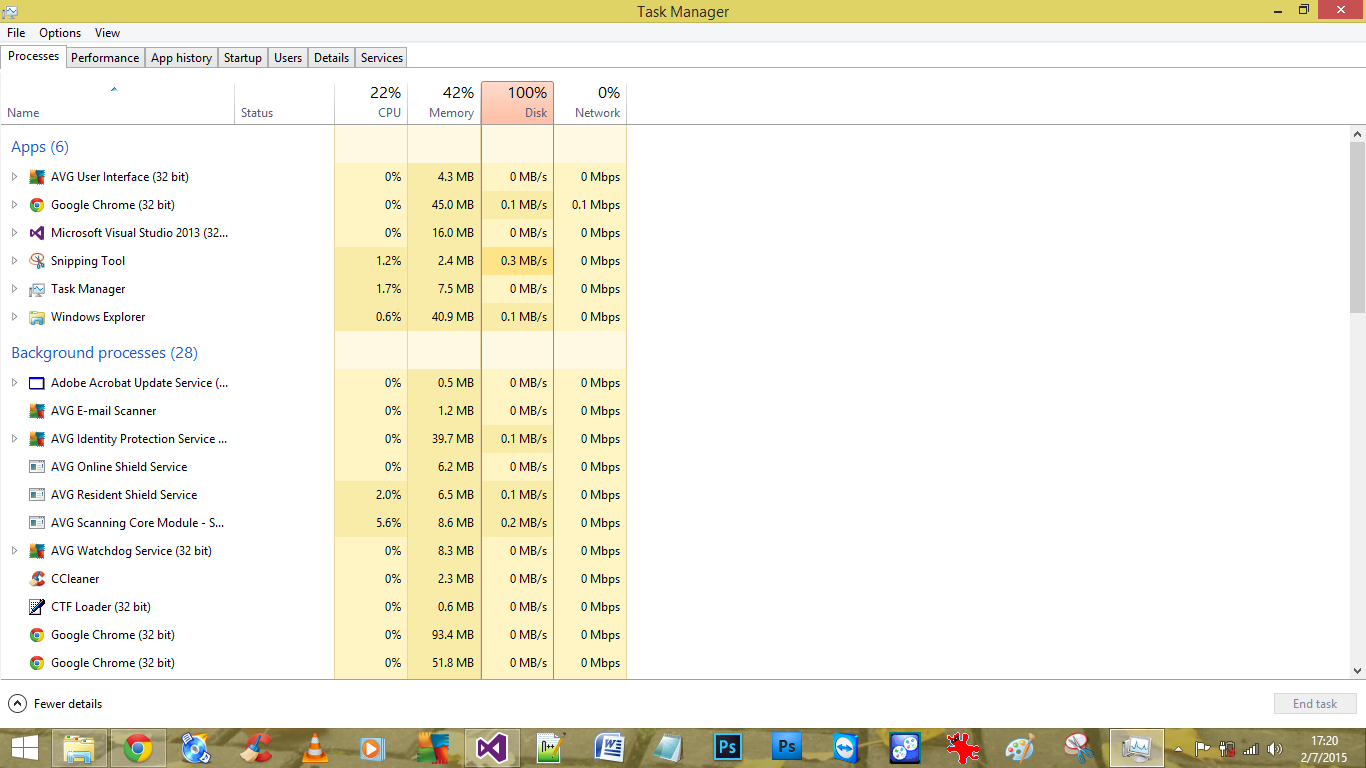Click the End task button

[x=1315, y=704]
